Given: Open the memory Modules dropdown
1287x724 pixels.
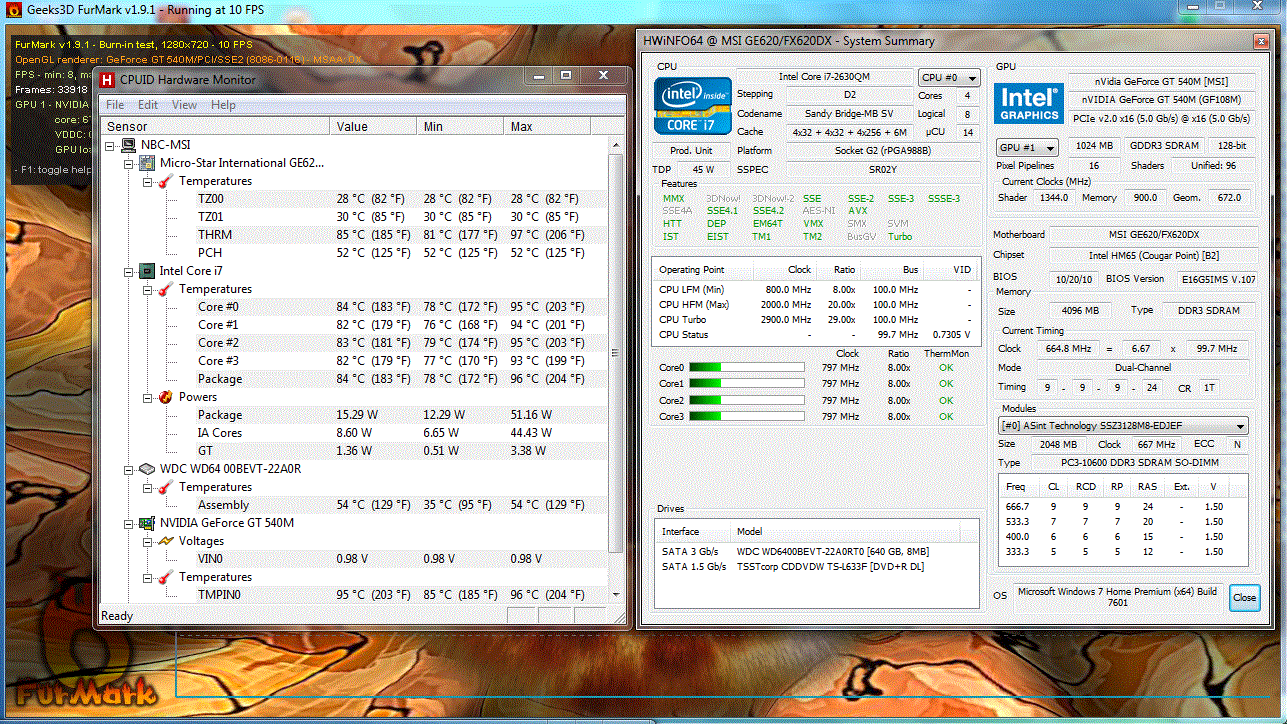Looking at the screenshot, I should pos(1122,426).
